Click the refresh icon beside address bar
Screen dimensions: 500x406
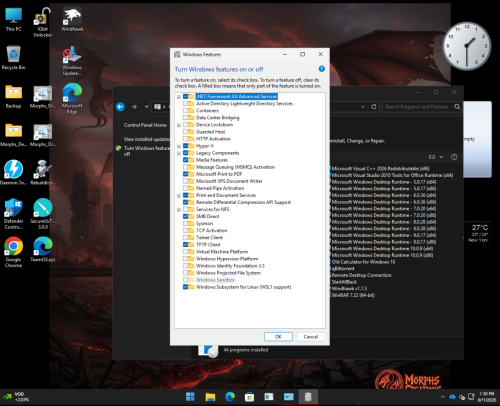coord(374,107)
